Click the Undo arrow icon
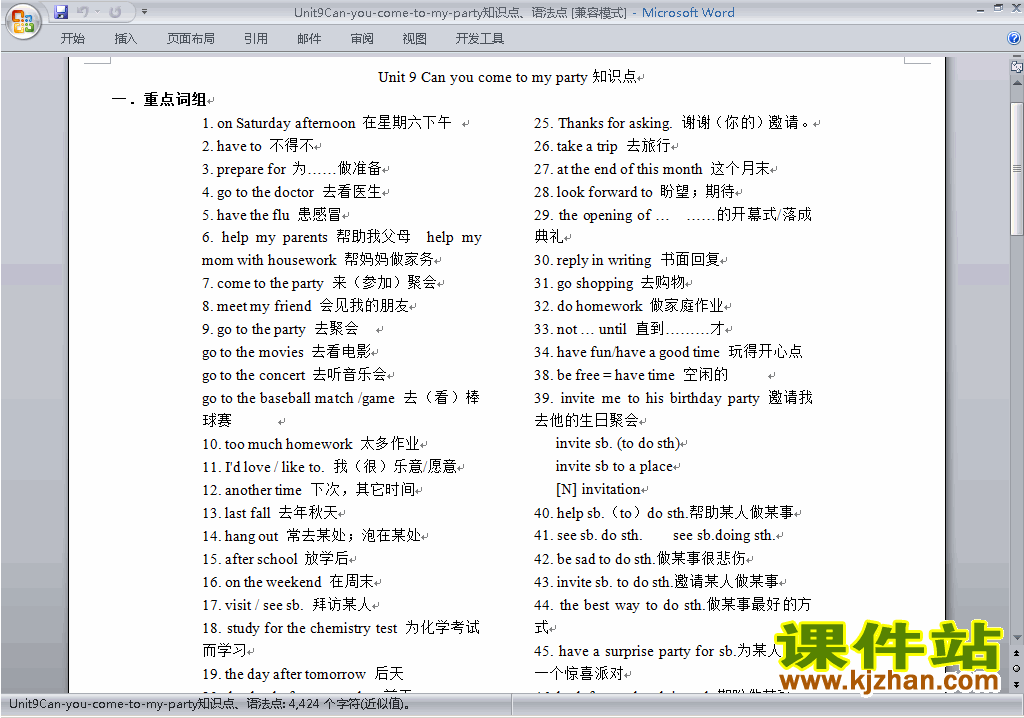This screenshot has width=1024, height=718. (x=82, y=12)
